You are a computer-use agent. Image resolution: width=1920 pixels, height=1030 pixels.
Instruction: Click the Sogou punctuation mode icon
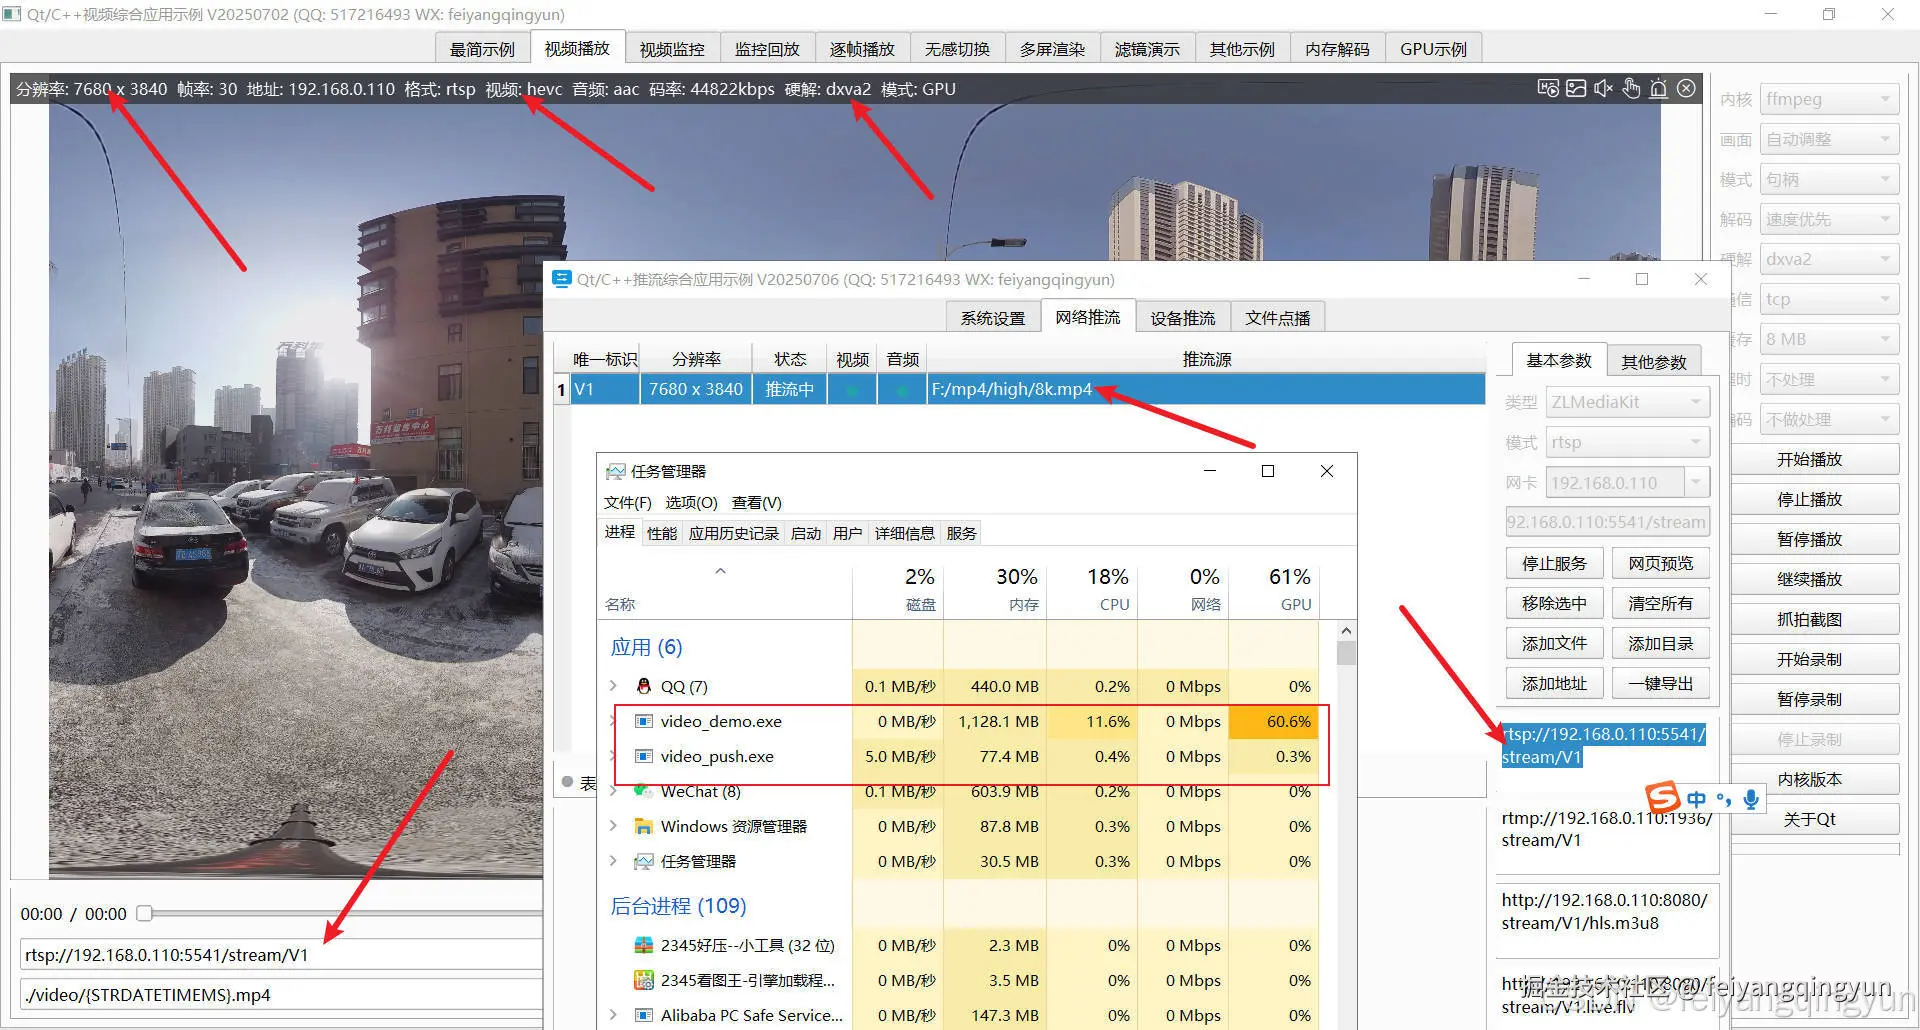coord(1724,799)
